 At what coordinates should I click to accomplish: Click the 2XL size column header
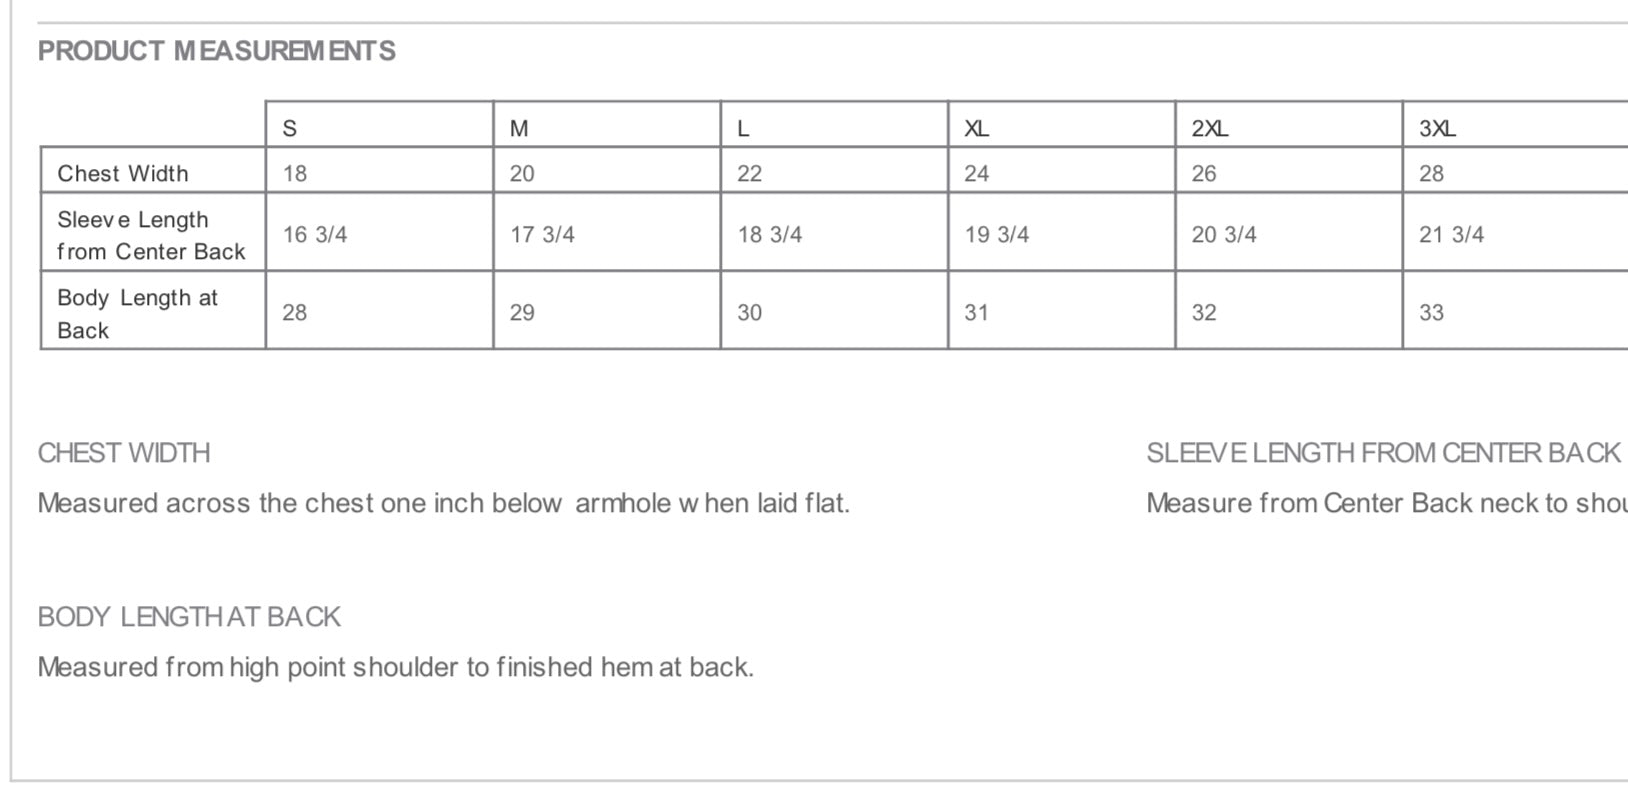click(x=1209, y=128)
